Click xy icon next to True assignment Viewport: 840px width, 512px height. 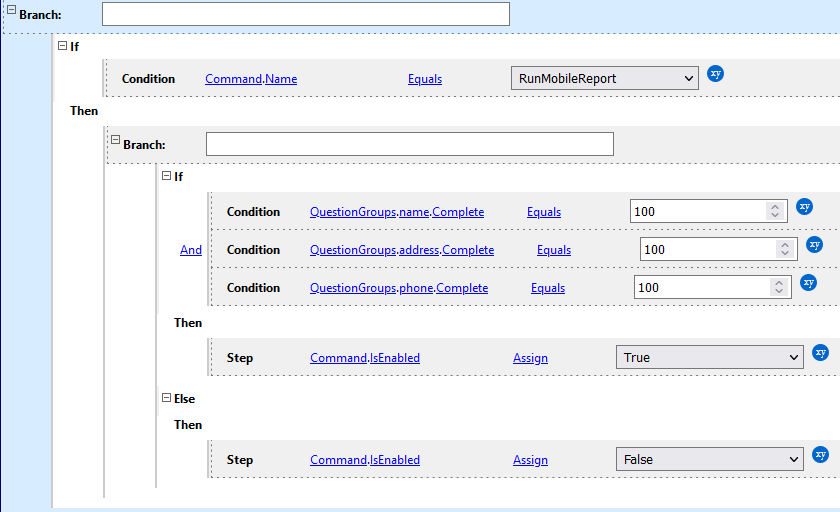coord(820,353)
